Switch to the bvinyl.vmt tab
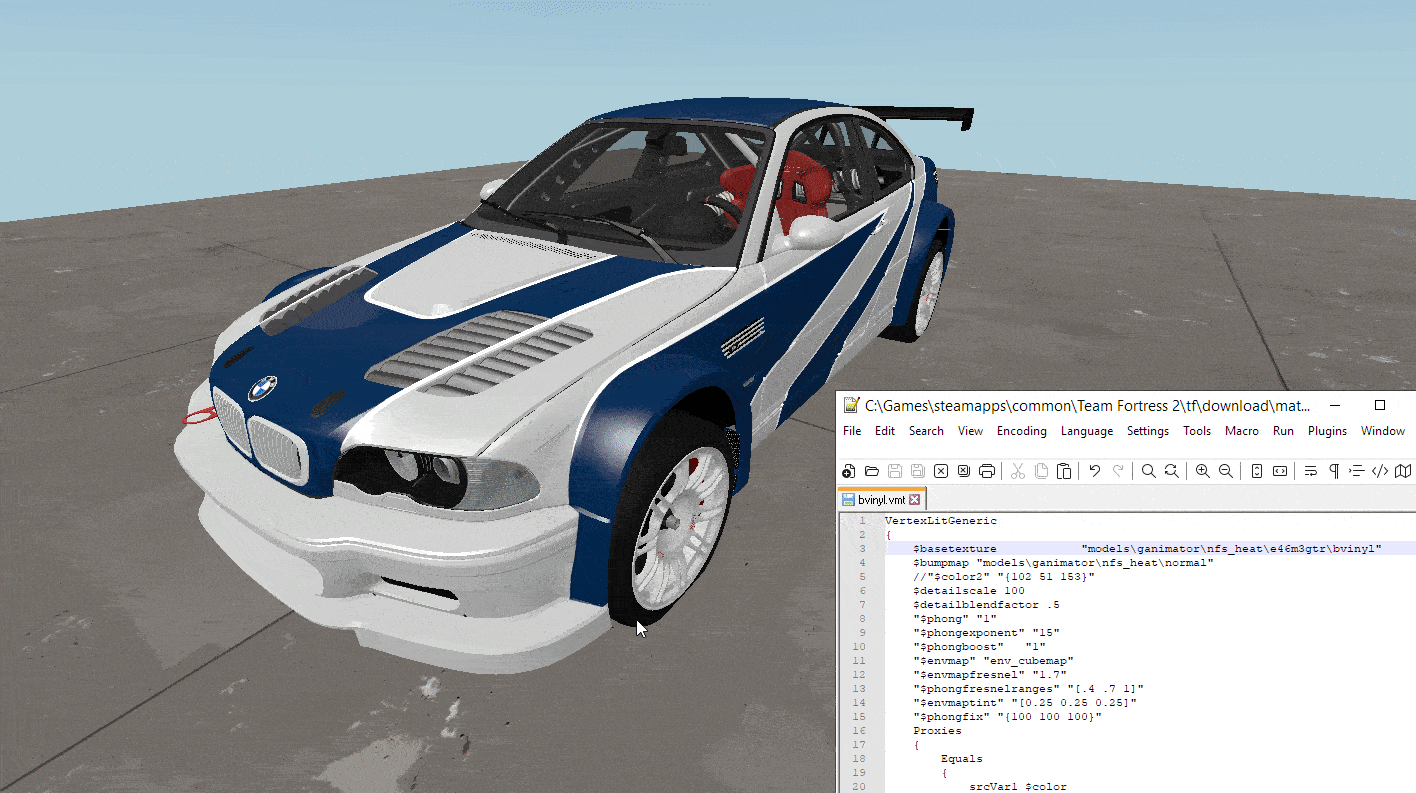This screenshot has height=793, width=1416. 882,499
